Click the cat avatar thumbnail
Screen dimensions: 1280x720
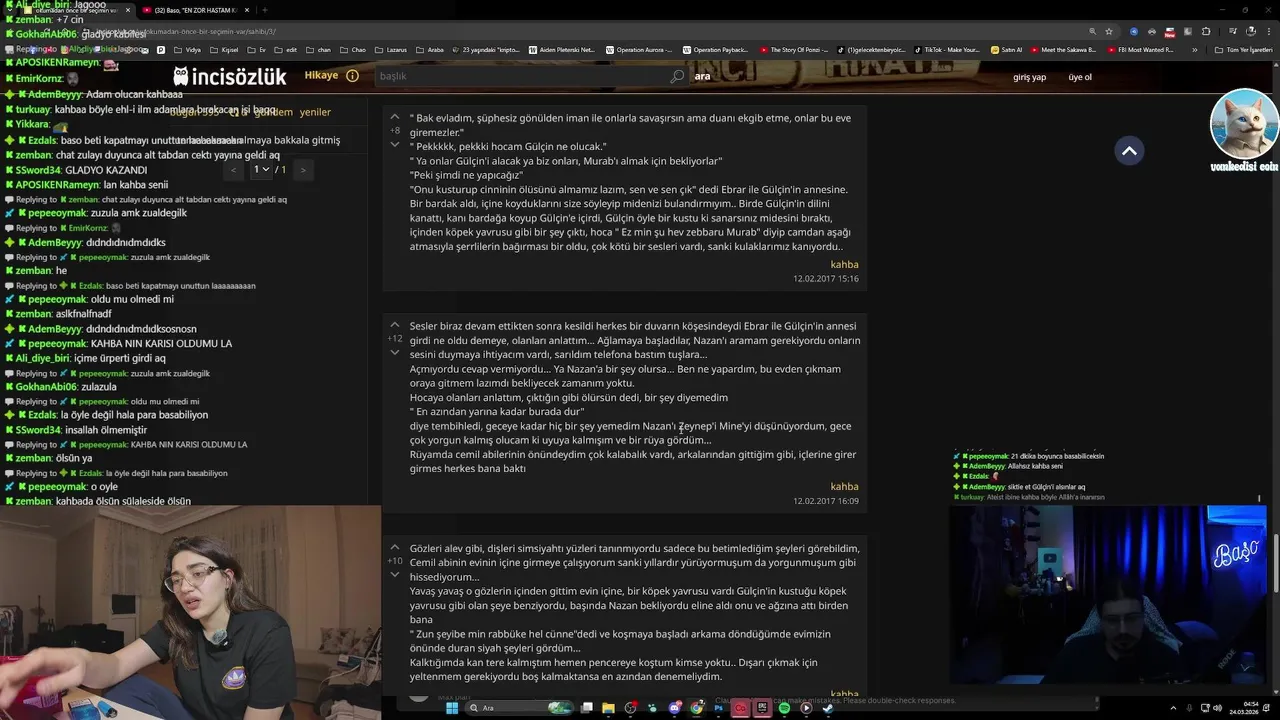point(1243,123)
